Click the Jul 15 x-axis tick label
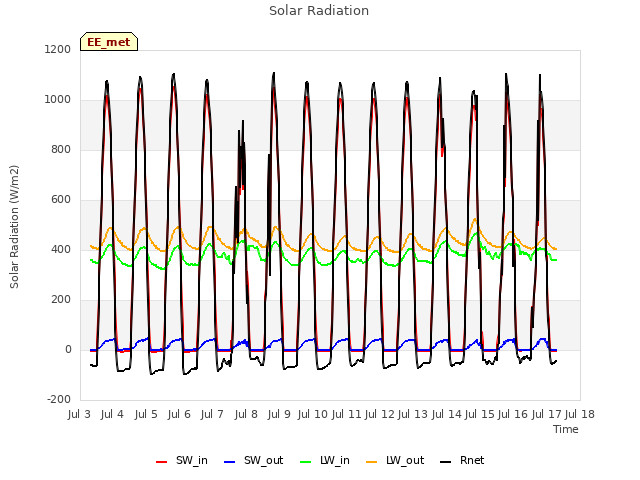The height and width of the screenshot is (480, 640). (480, 414)
